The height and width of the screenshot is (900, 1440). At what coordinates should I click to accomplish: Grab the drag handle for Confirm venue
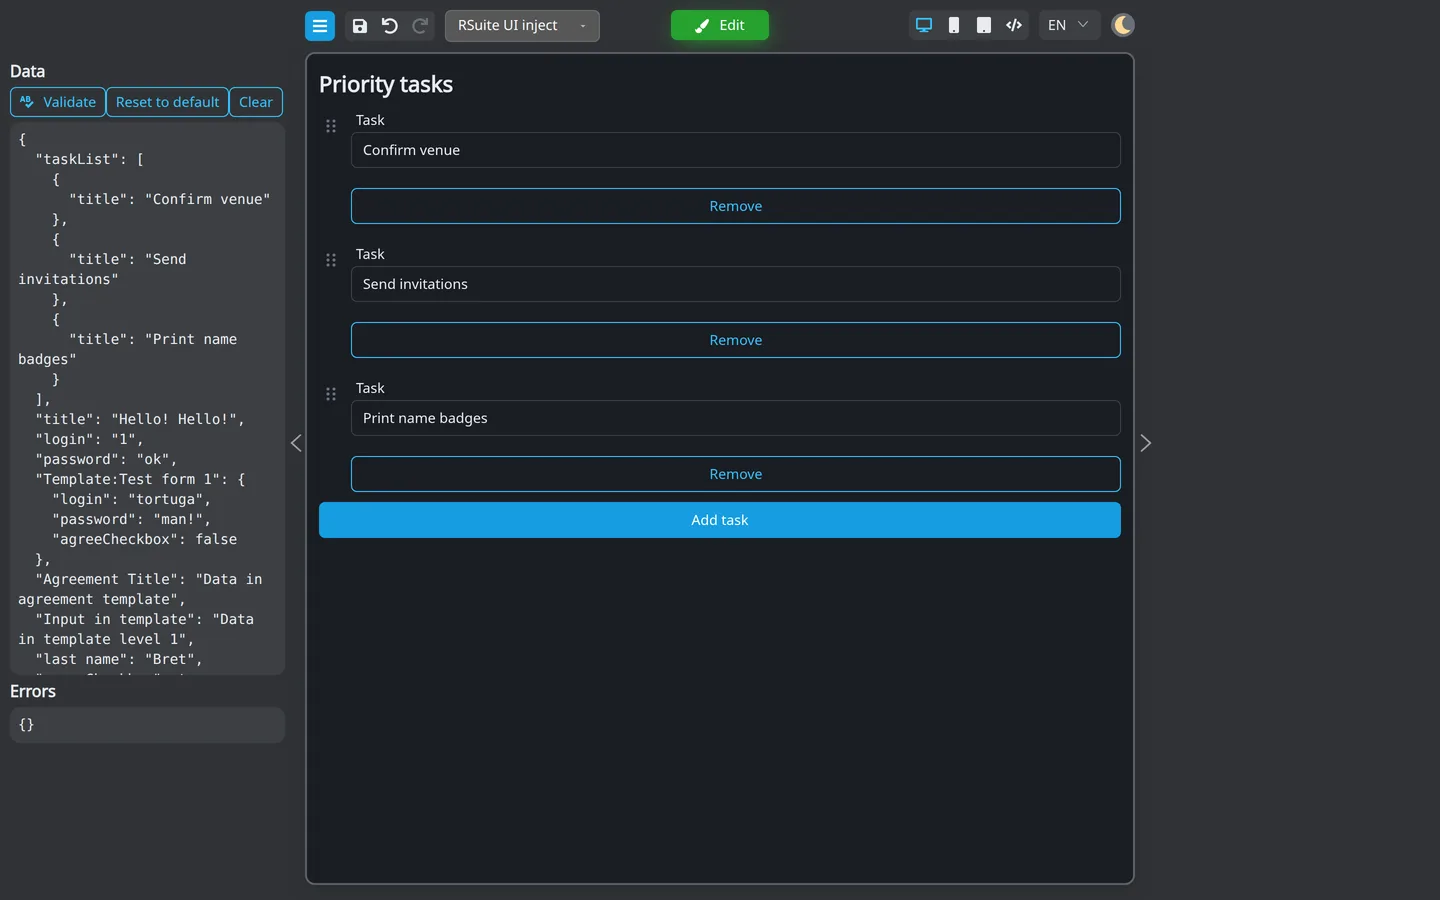click(331, 126)
